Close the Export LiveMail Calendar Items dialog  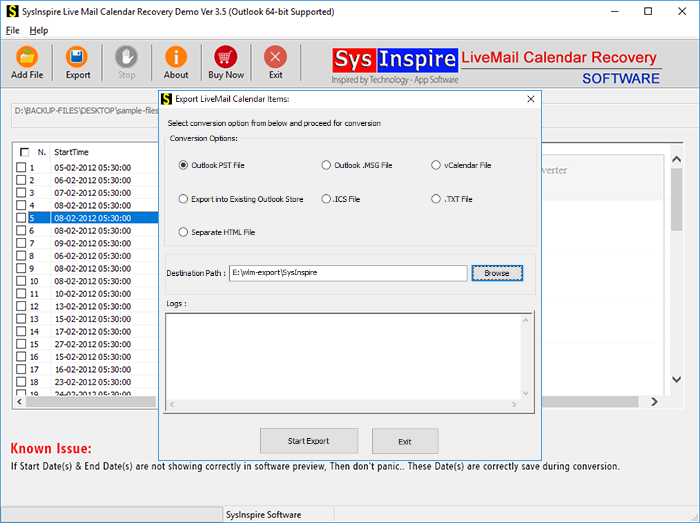[x=531, y=99]
